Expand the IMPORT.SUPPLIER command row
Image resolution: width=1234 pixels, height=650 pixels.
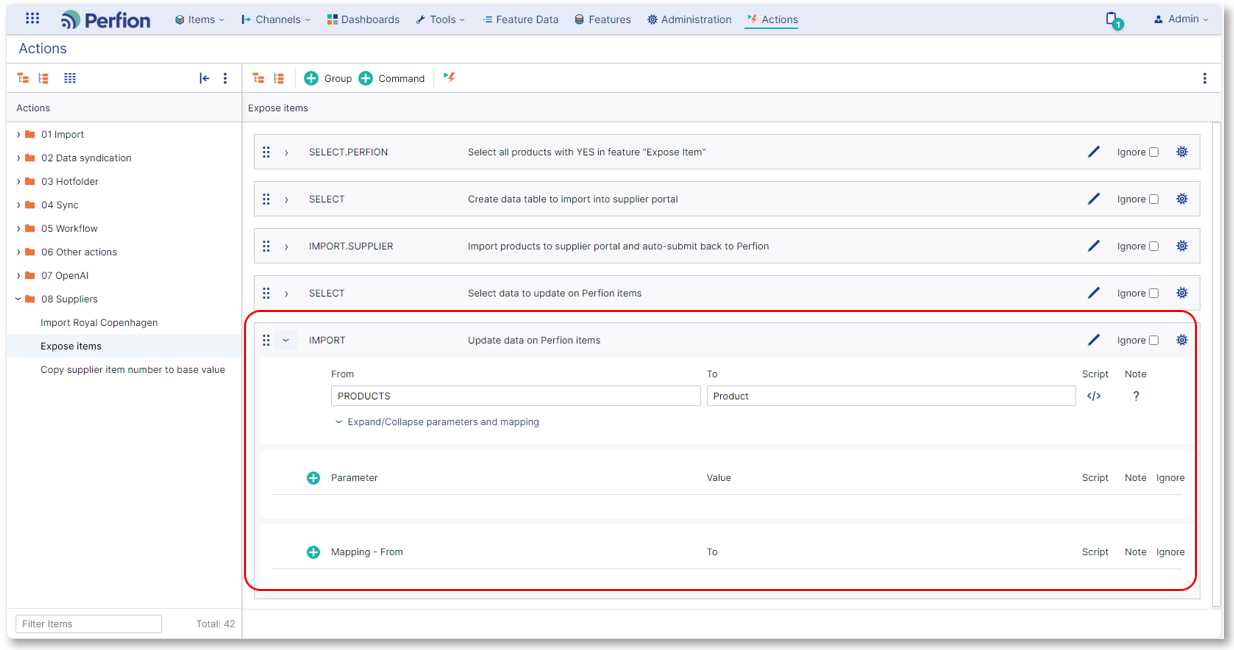click(x=286, y=246)
